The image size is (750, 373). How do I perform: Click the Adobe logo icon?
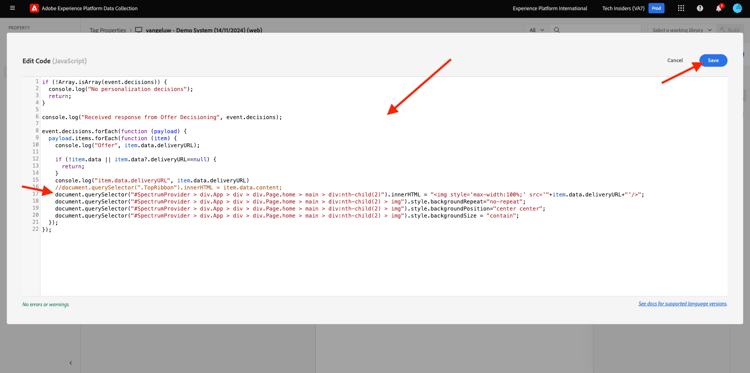pyautogui.click(x=34, y=8)
